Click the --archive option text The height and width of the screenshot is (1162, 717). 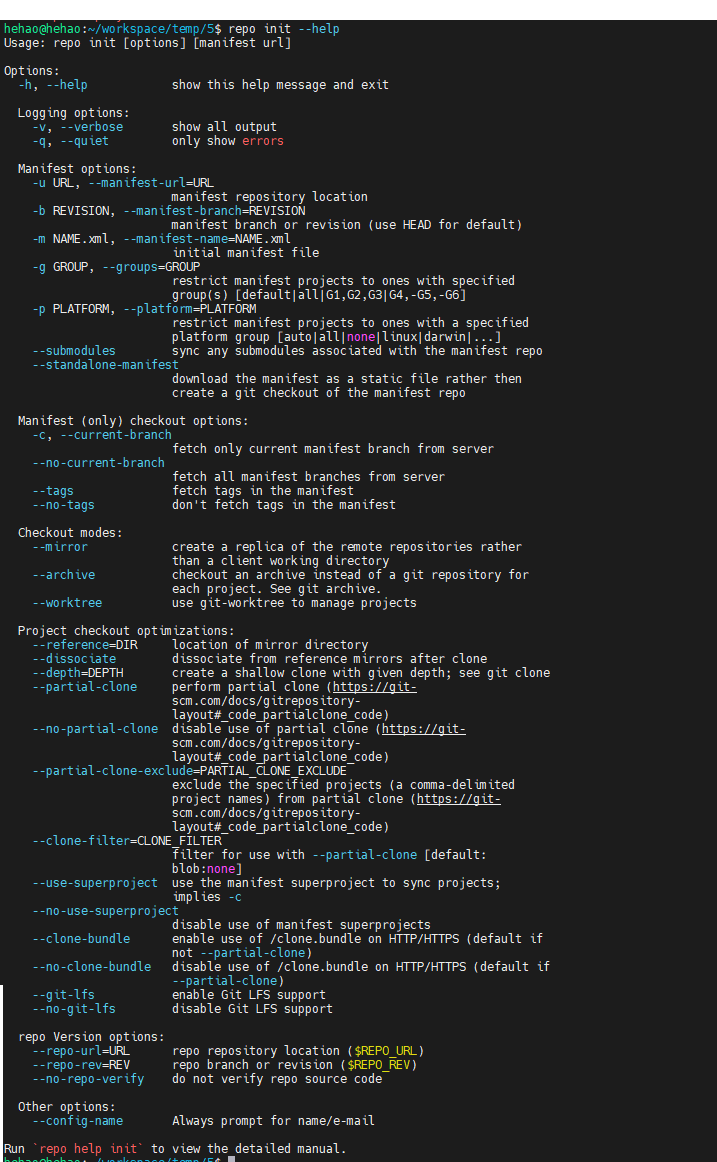coord(63,575)
